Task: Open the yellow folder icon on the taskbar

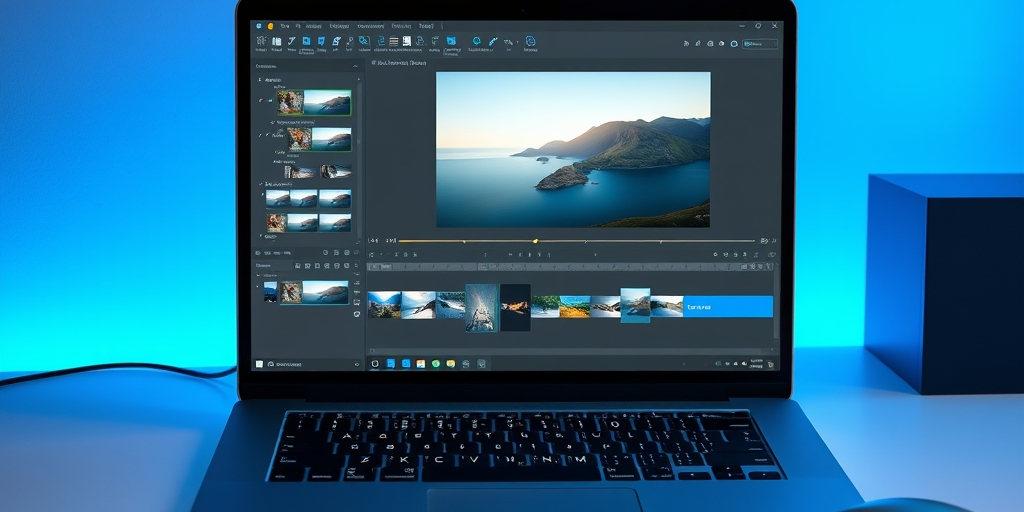Action: (x=451, y=364)
